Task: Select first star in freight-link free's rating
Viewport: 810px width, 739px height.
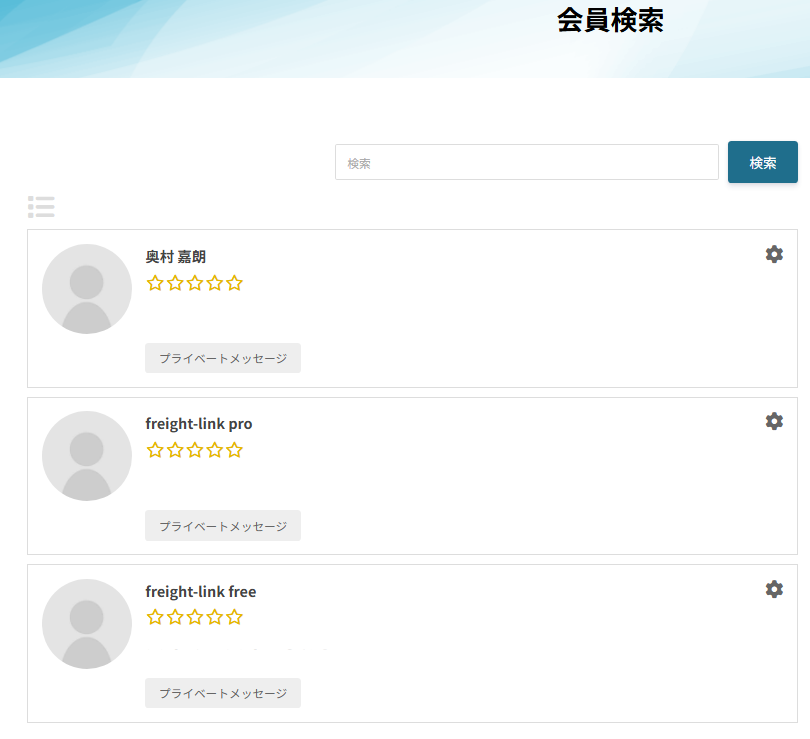Action: pyautogui.click(x=155, y=617)
